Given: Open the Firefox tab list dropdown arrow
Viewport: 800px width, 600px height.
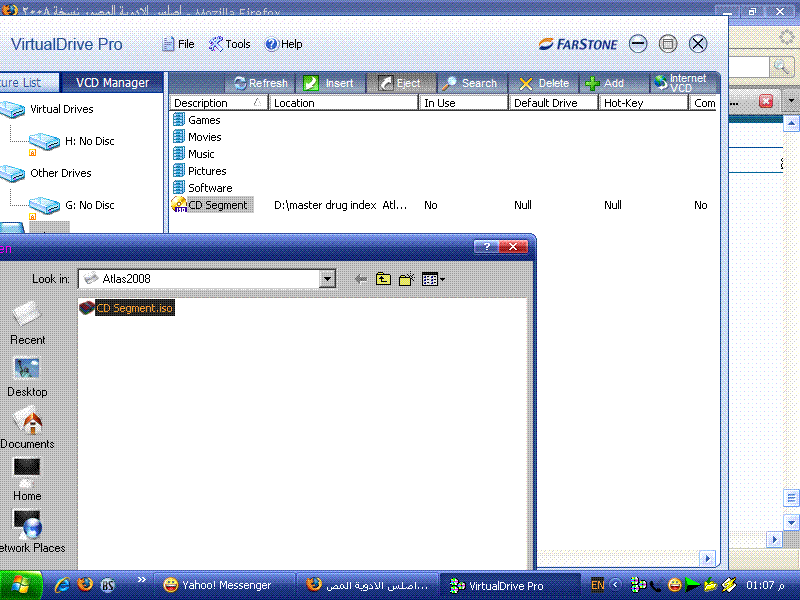Looking at the screenshot, I should coord(791,101).
